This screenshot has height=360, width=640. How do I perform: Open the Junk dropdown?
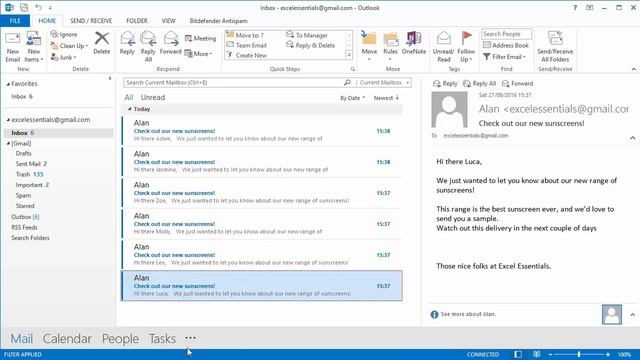(x=63, y=57)
